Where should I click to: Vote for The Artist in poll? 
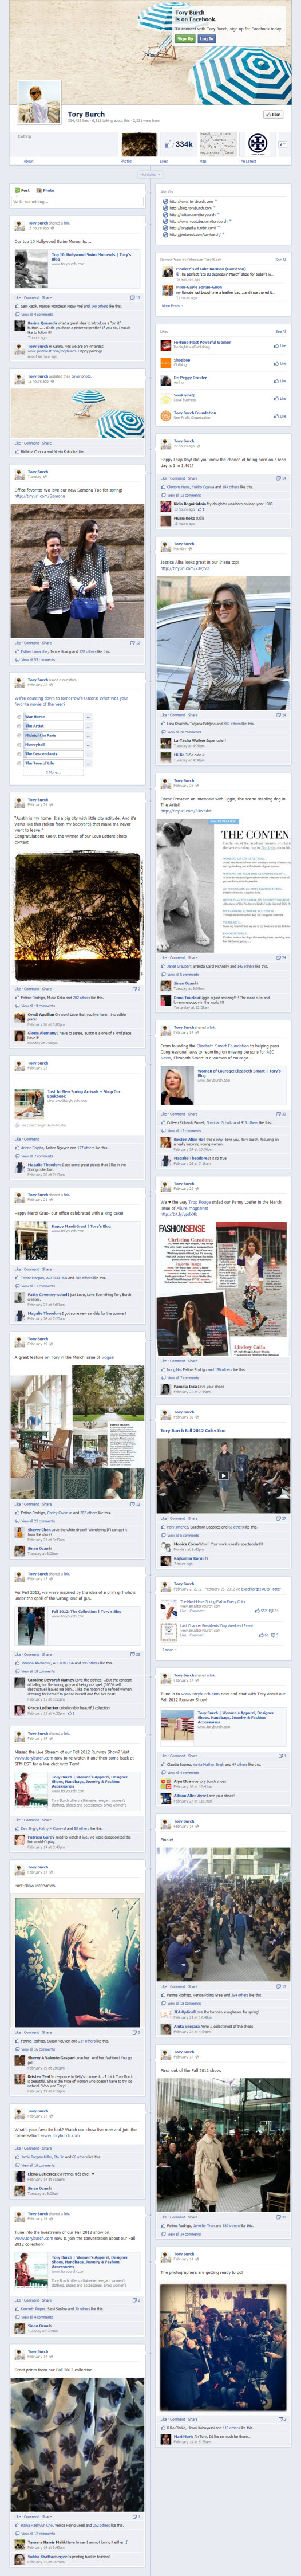(53, 726)
